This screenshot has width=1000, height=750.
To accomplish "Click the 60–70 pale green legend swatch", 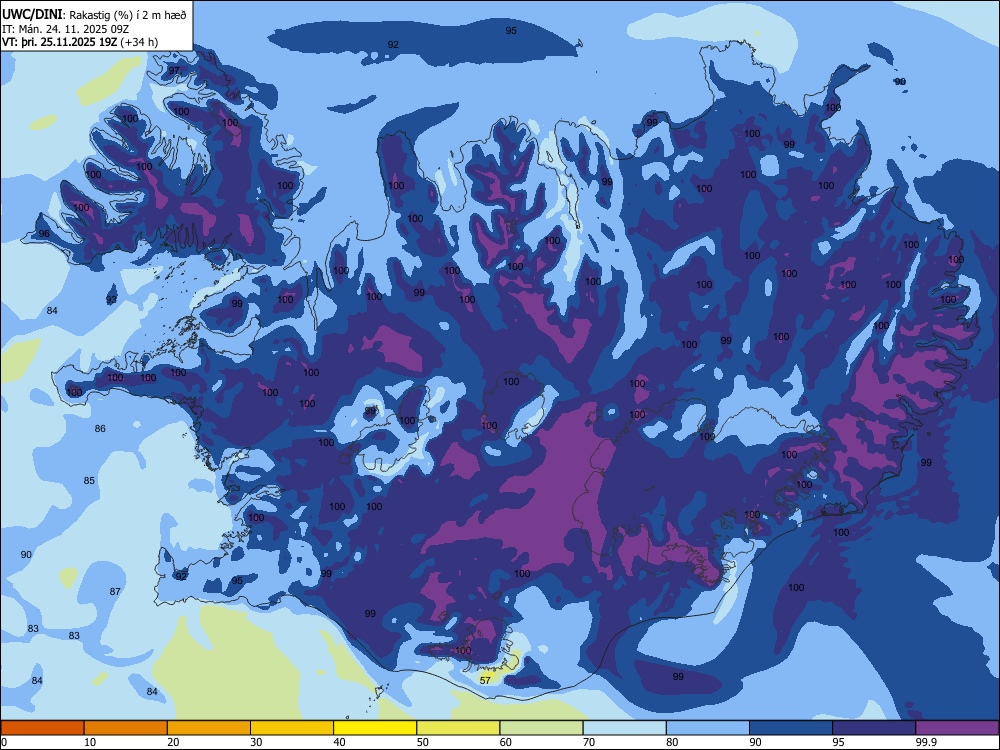I will coord(541,728).
